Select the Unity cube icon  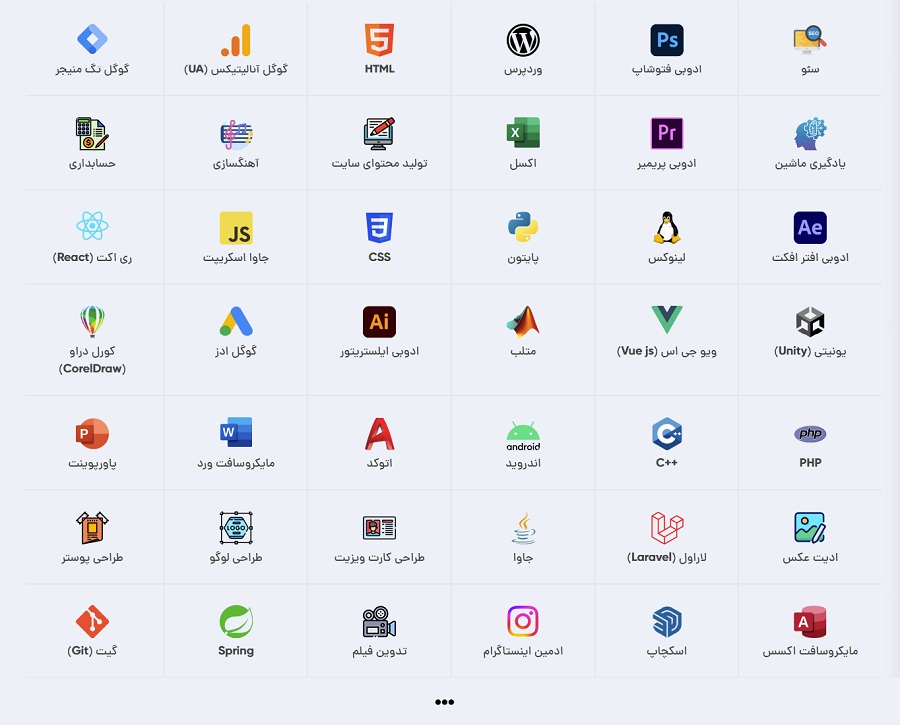pos(810,321)
